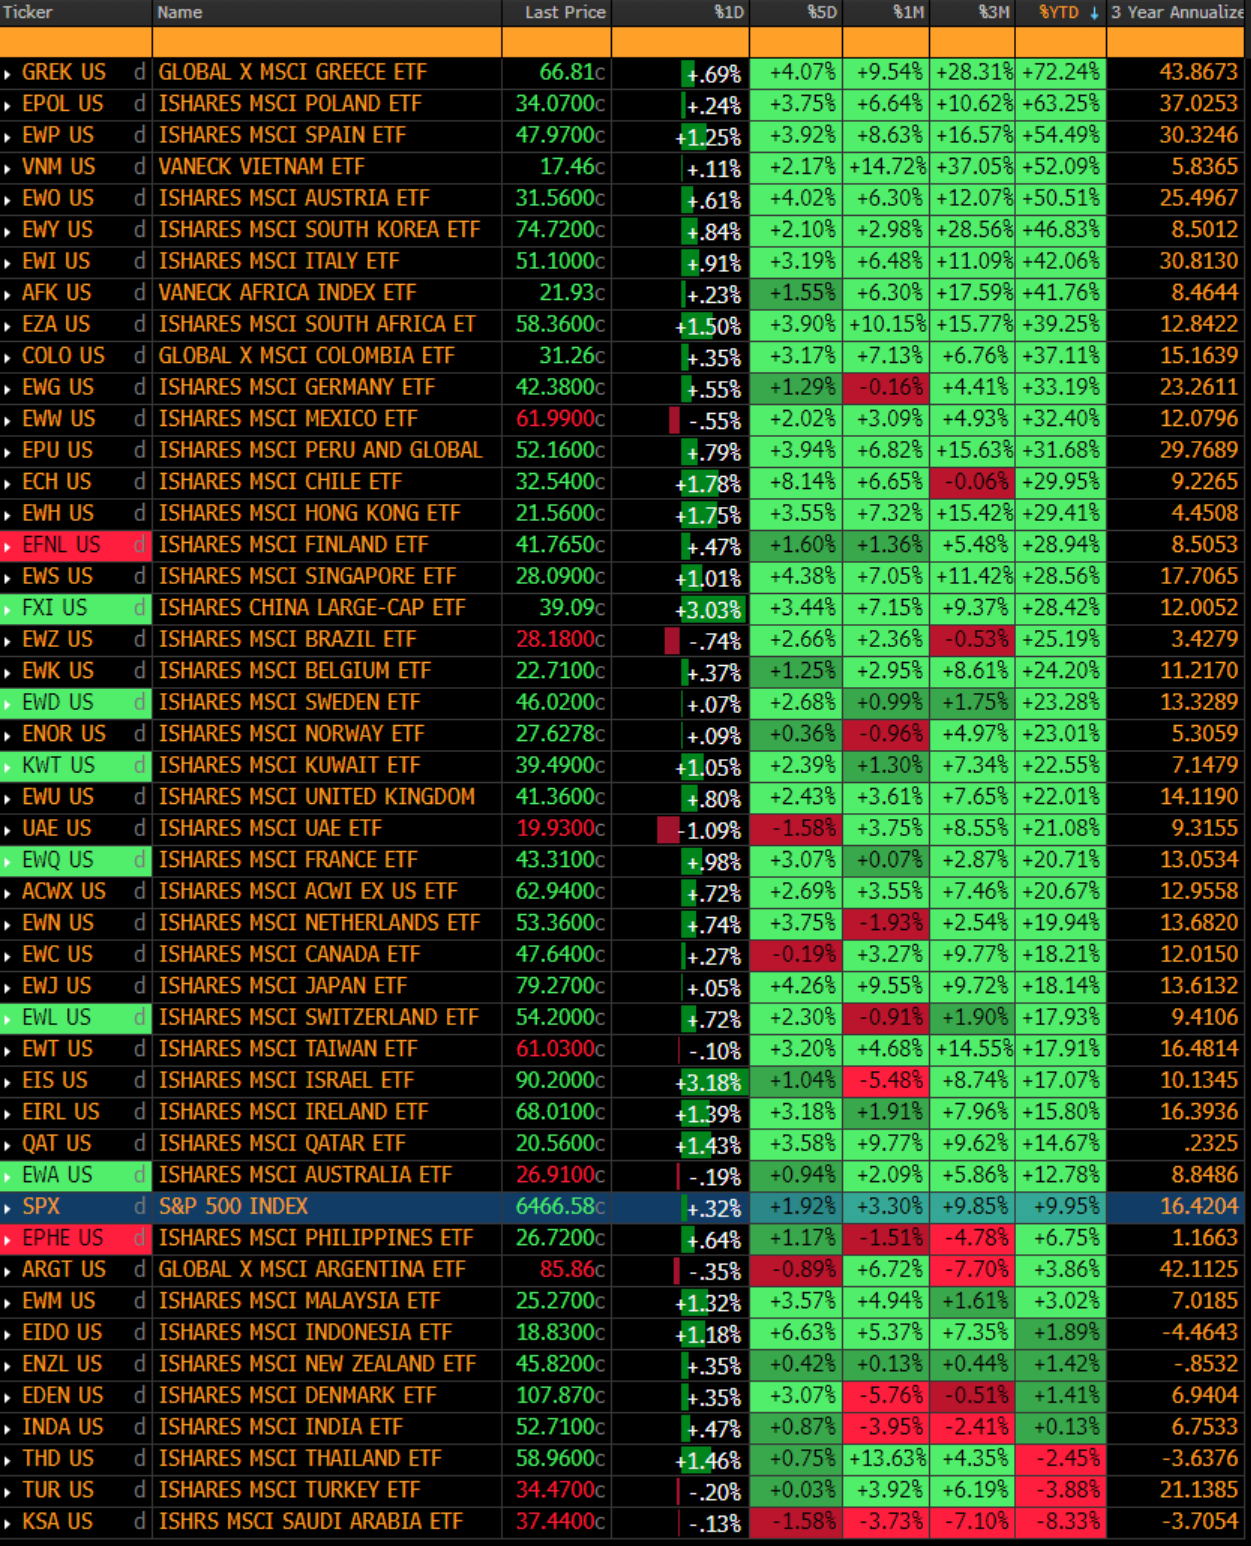Expand the EWJ US row arrow
The width and height of the screenshot is (1251, 1546).
(x=8, y=987)
